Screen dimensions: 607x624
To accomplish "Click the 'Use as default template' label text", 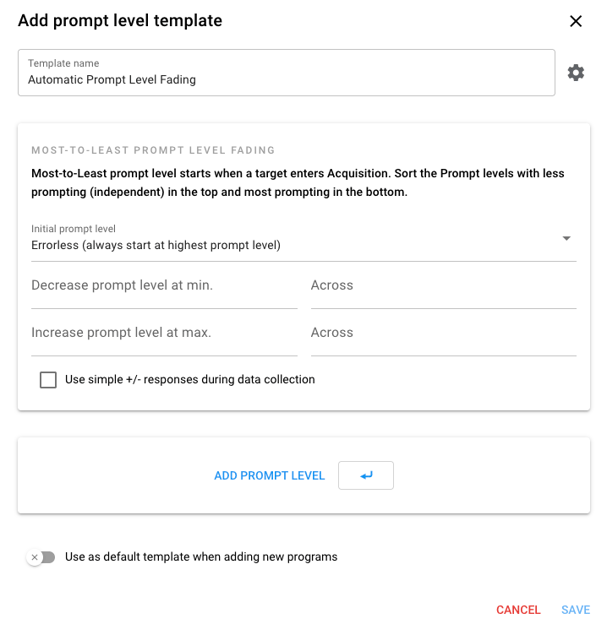I will [201, 557].
